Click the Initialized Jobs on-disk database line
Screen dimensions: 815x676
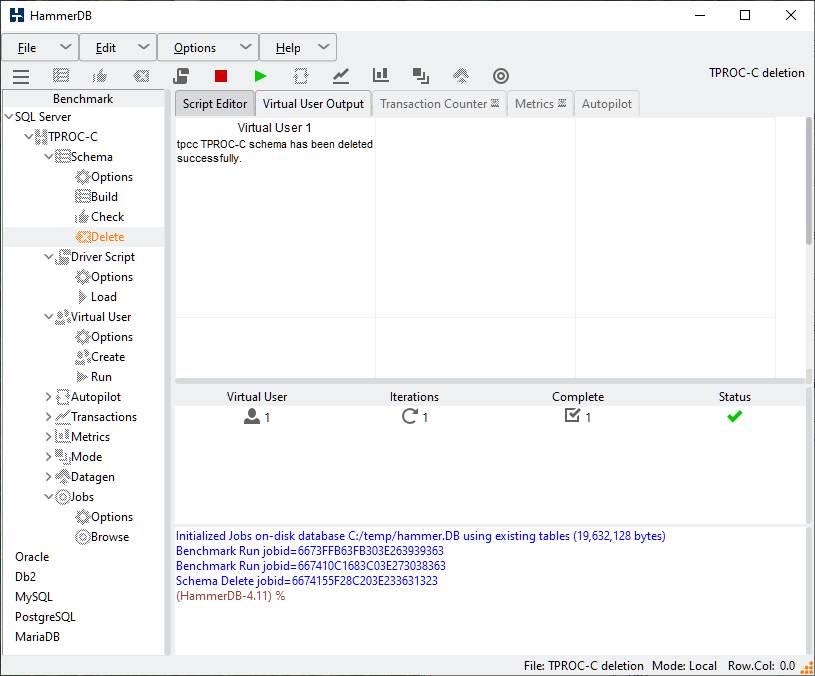pyautogui.click(x=420, y=536)
